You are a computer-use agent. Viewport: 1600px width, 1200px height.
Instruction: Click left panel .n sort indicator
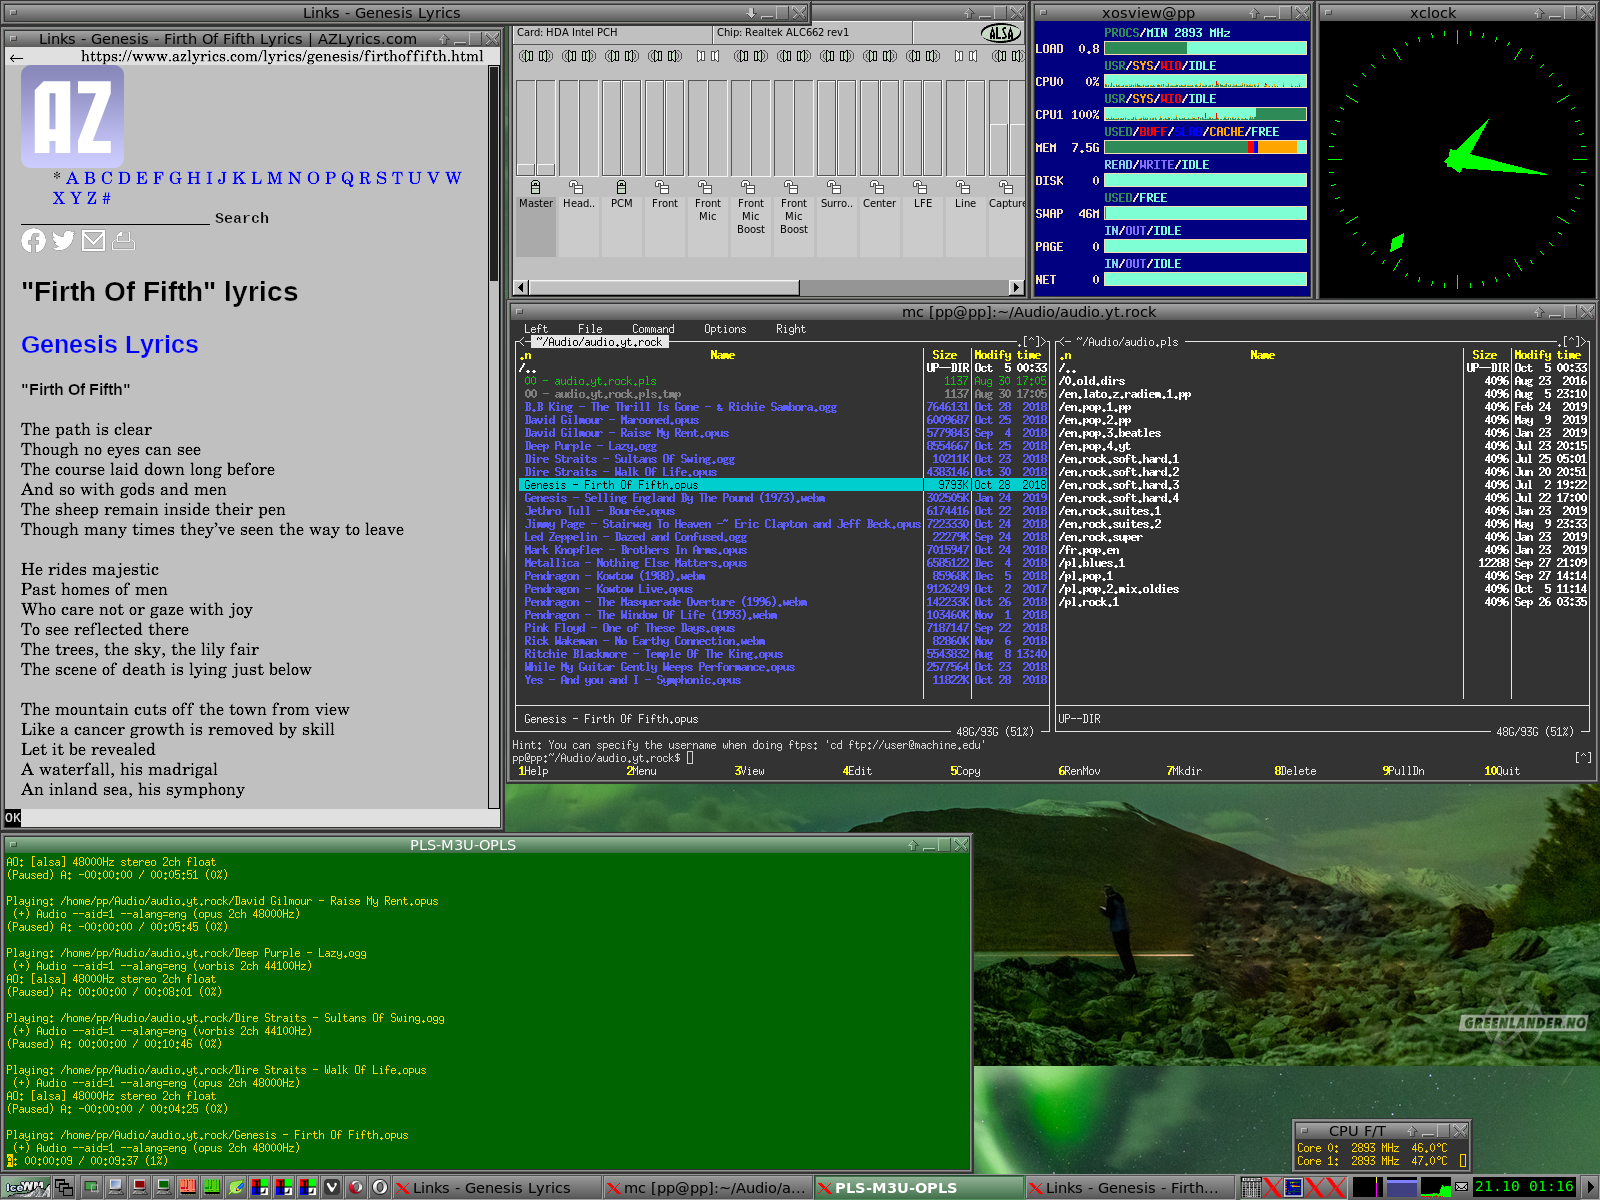tap(525, 356)
